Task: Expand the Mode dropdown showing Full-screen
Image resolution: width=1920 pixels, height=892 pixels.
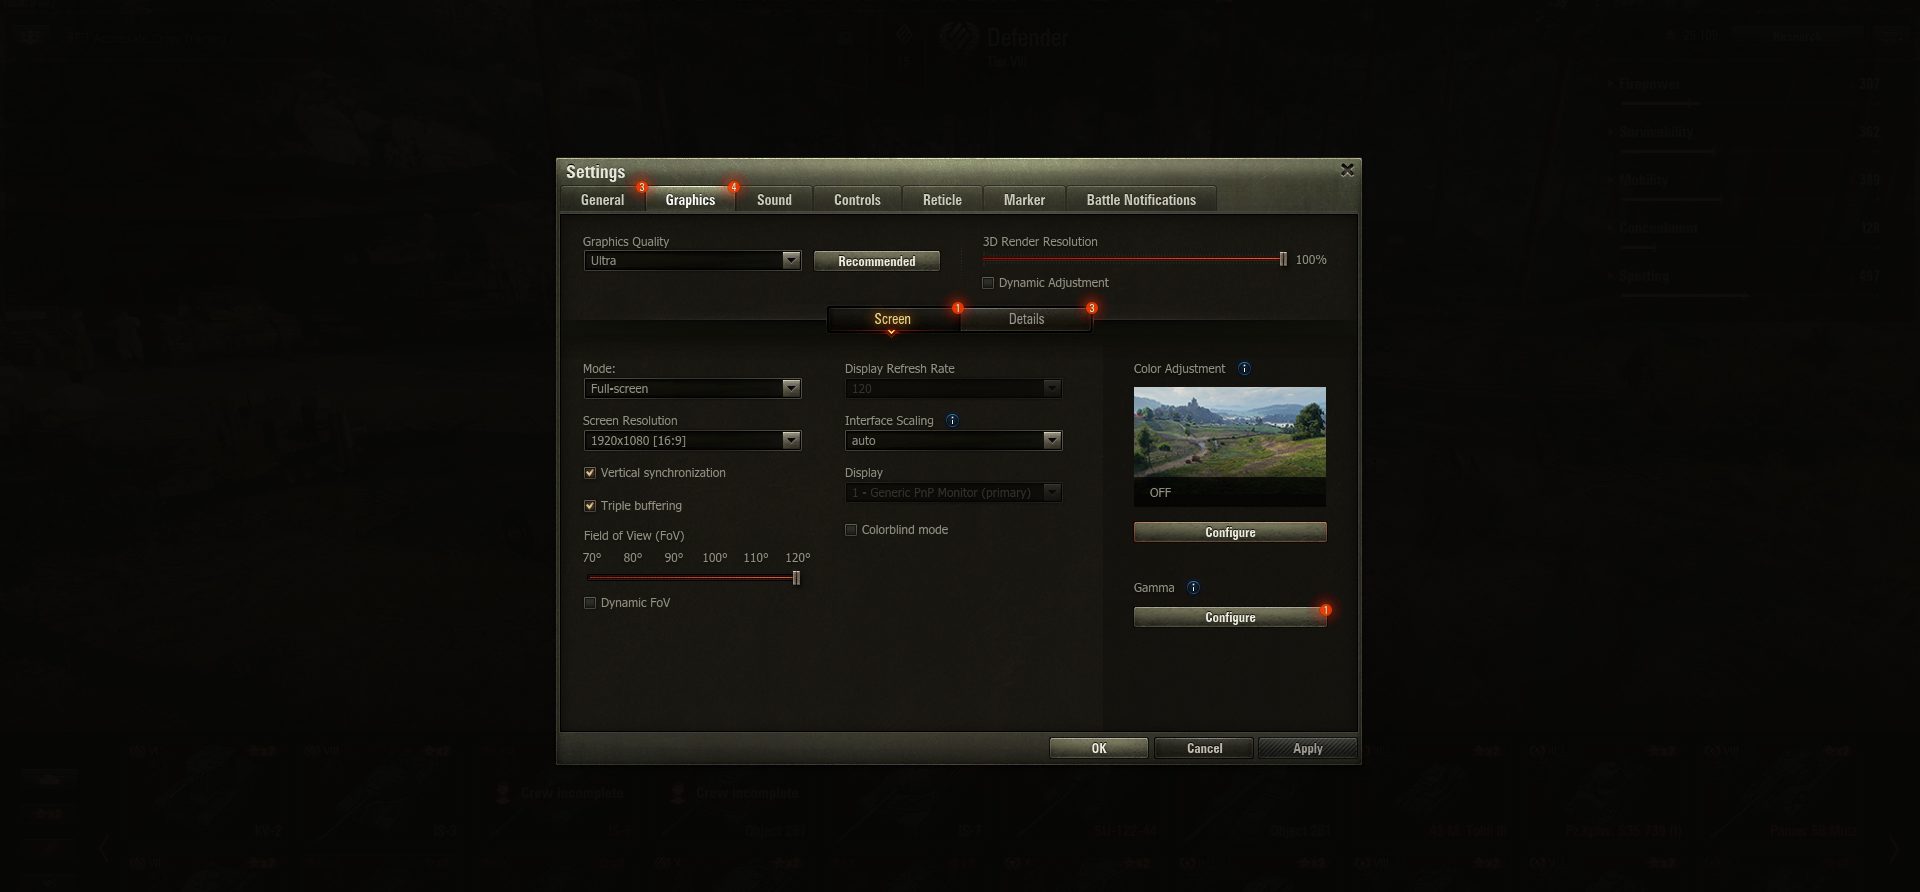Action: click(692, 389)
